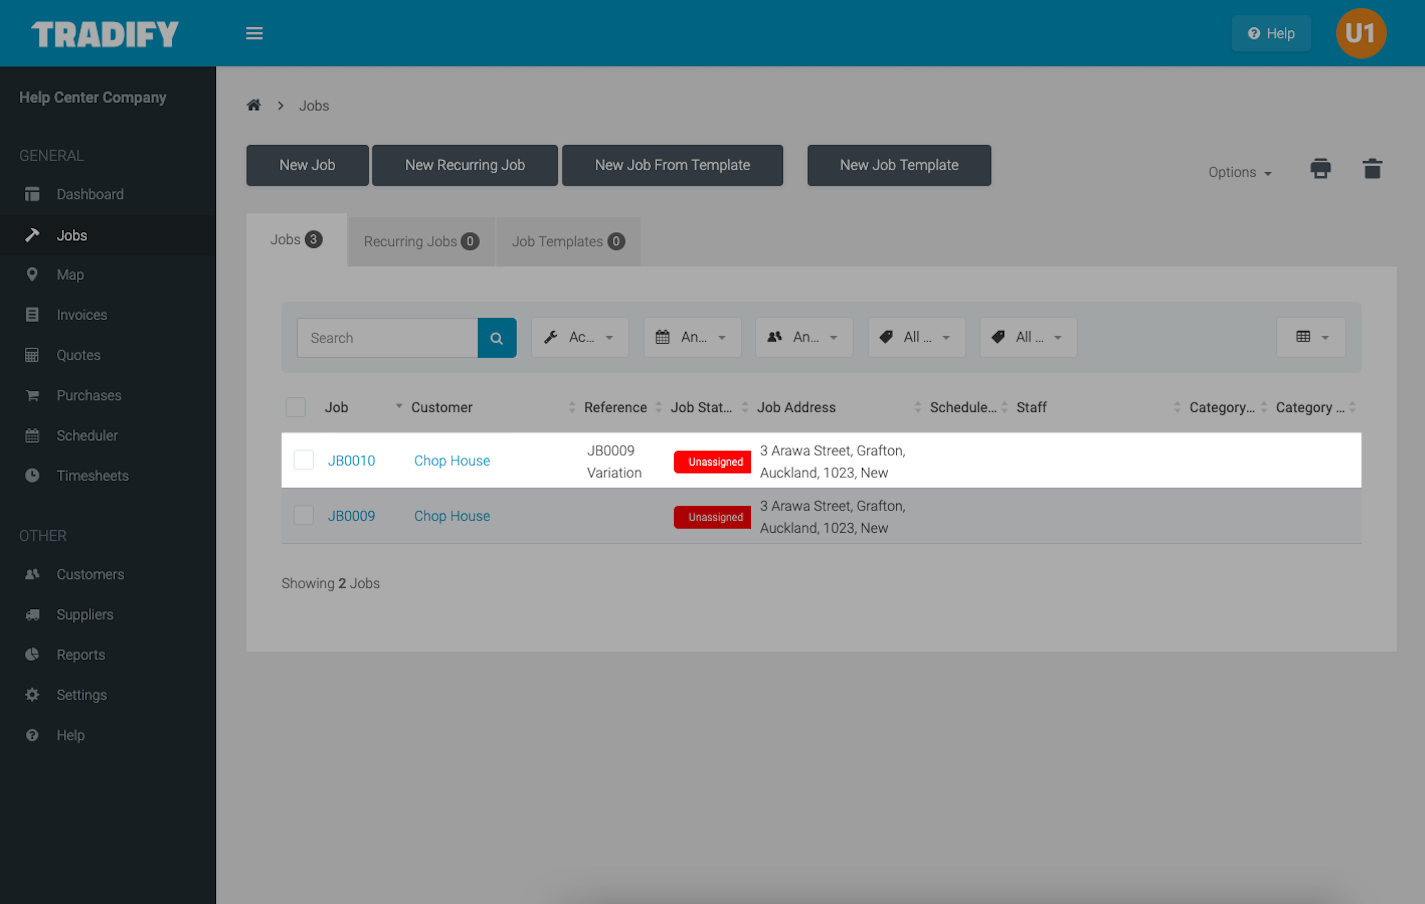The image size is (1425, 904).
Task: Click the trash bin icon
Action: pos(1372,169)
